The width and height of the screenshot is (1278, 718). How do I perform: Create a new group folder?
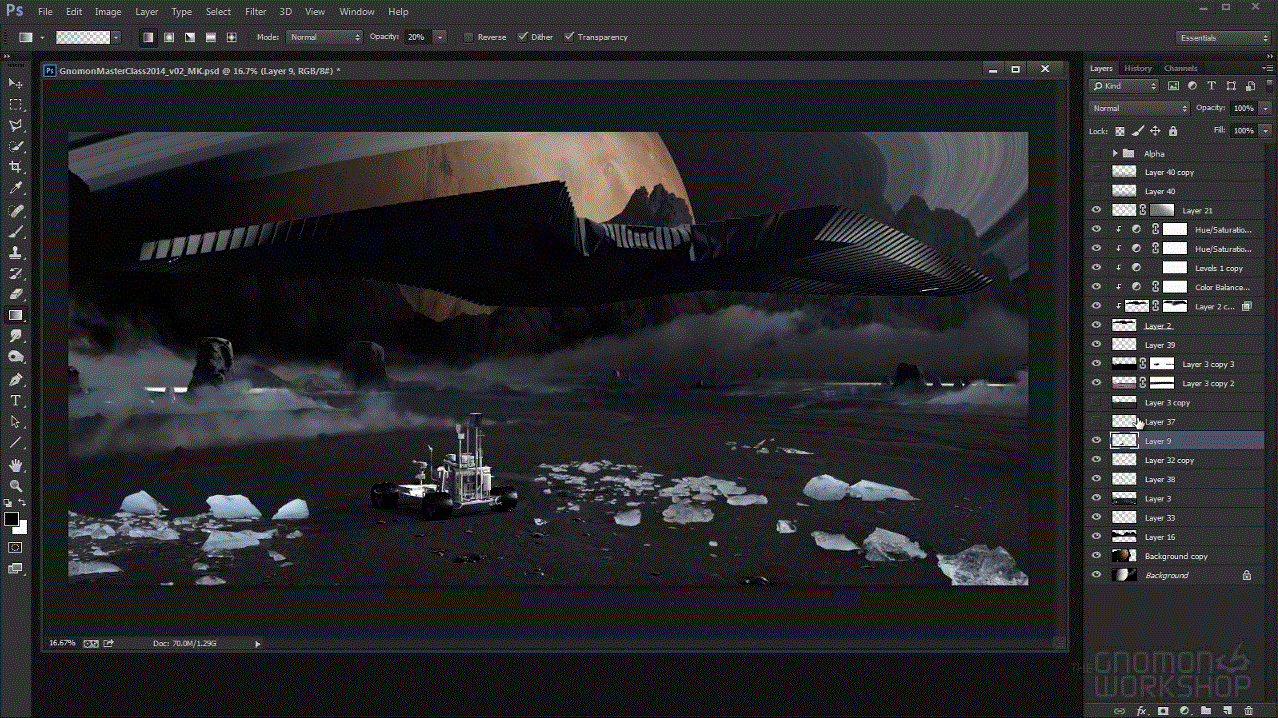[1207, 711]
